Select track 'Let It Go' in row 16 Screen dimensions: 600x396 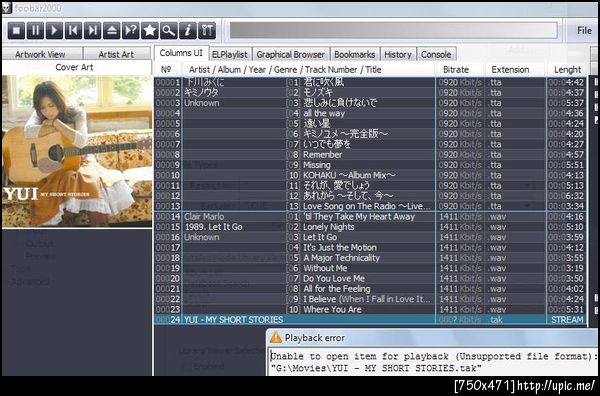click(x=320, y=237)
